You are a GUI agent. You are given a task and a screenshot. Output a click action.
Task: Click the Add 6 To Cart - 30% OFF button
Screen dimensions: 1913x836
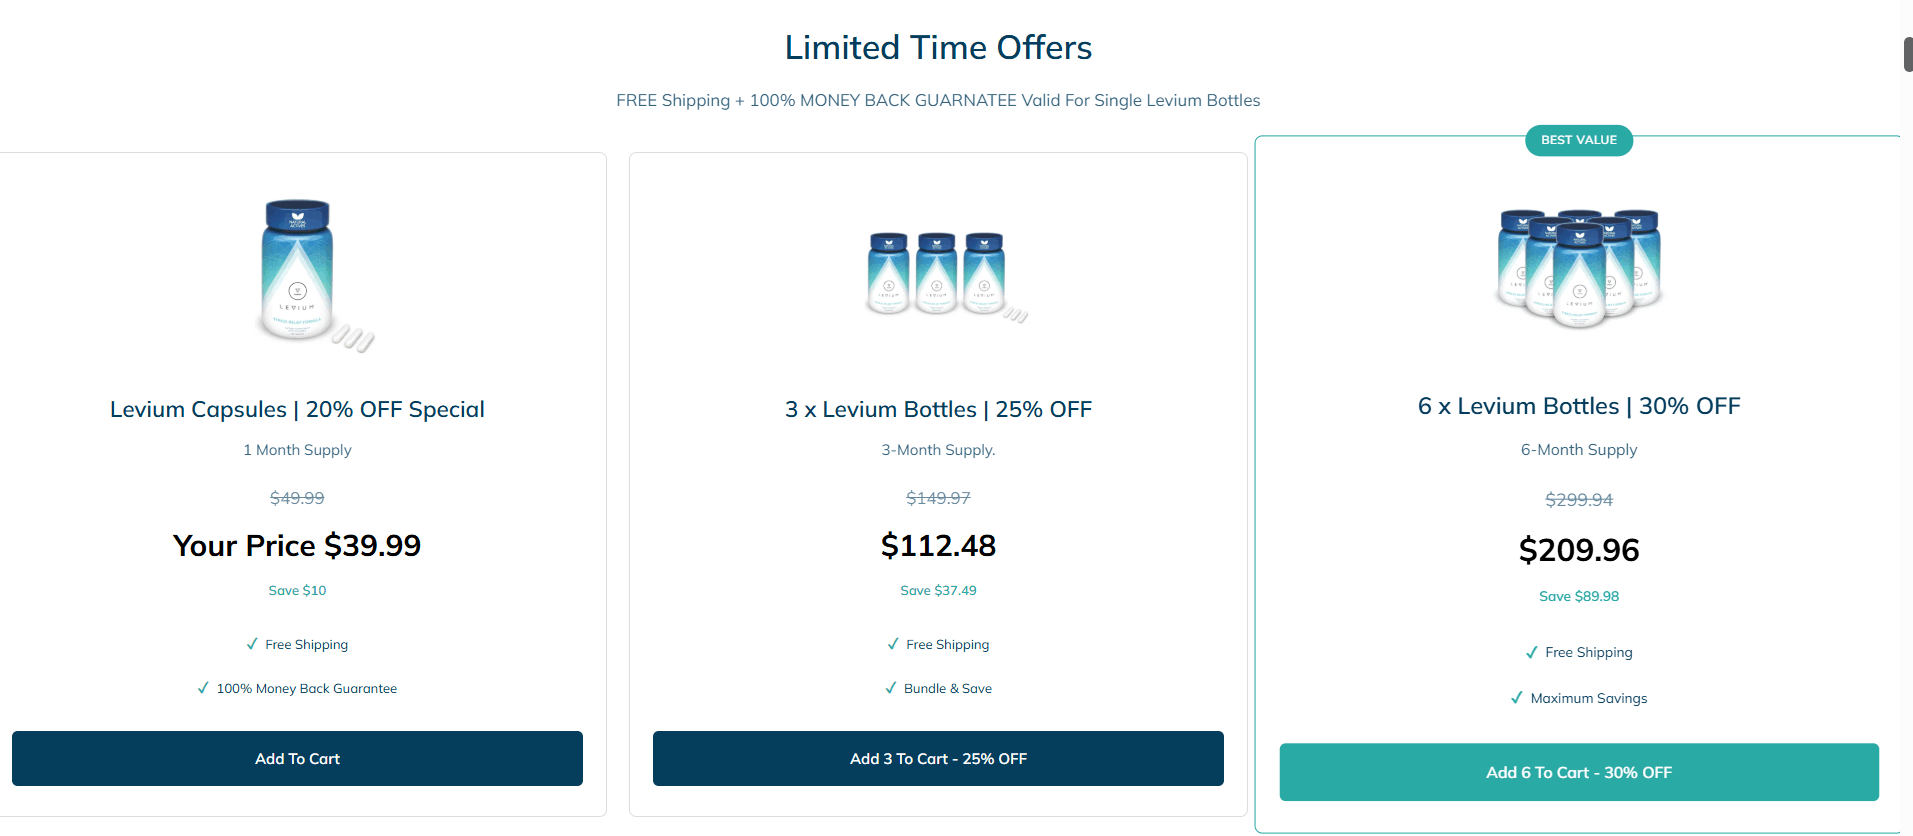(1578, 771)
